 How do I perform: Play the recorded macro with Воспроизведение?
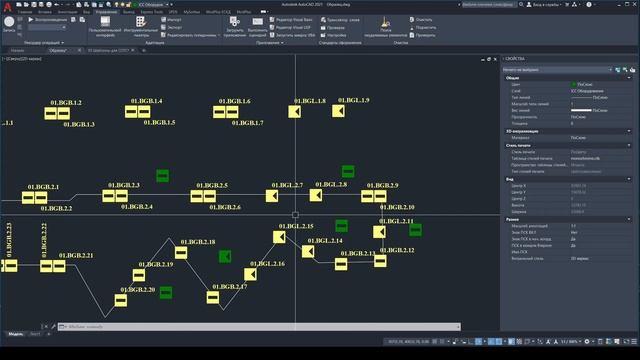click(48, 19)
